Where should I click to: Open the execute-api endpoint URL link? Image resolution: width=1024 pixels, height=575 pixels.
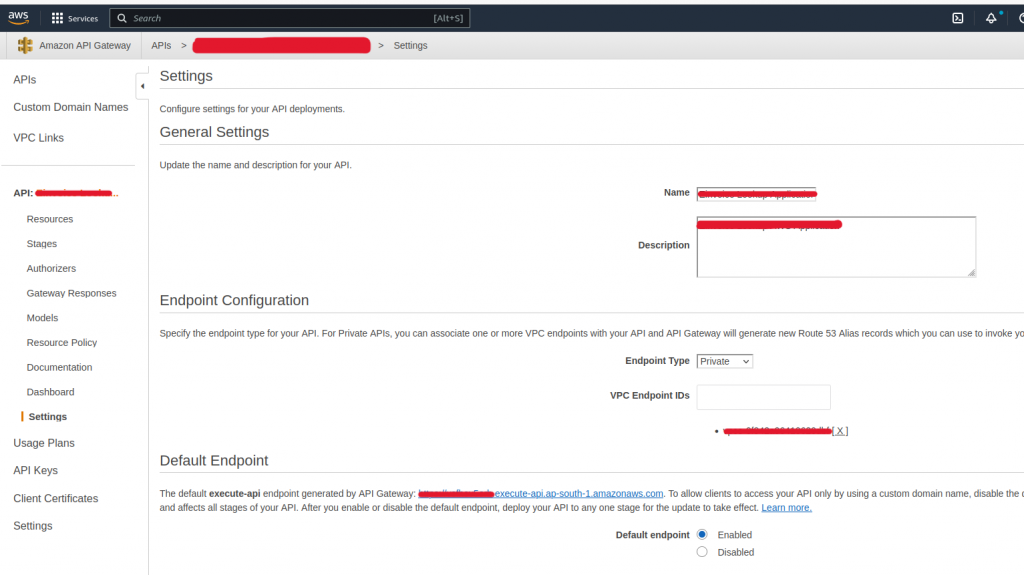[x=541, y=493]
